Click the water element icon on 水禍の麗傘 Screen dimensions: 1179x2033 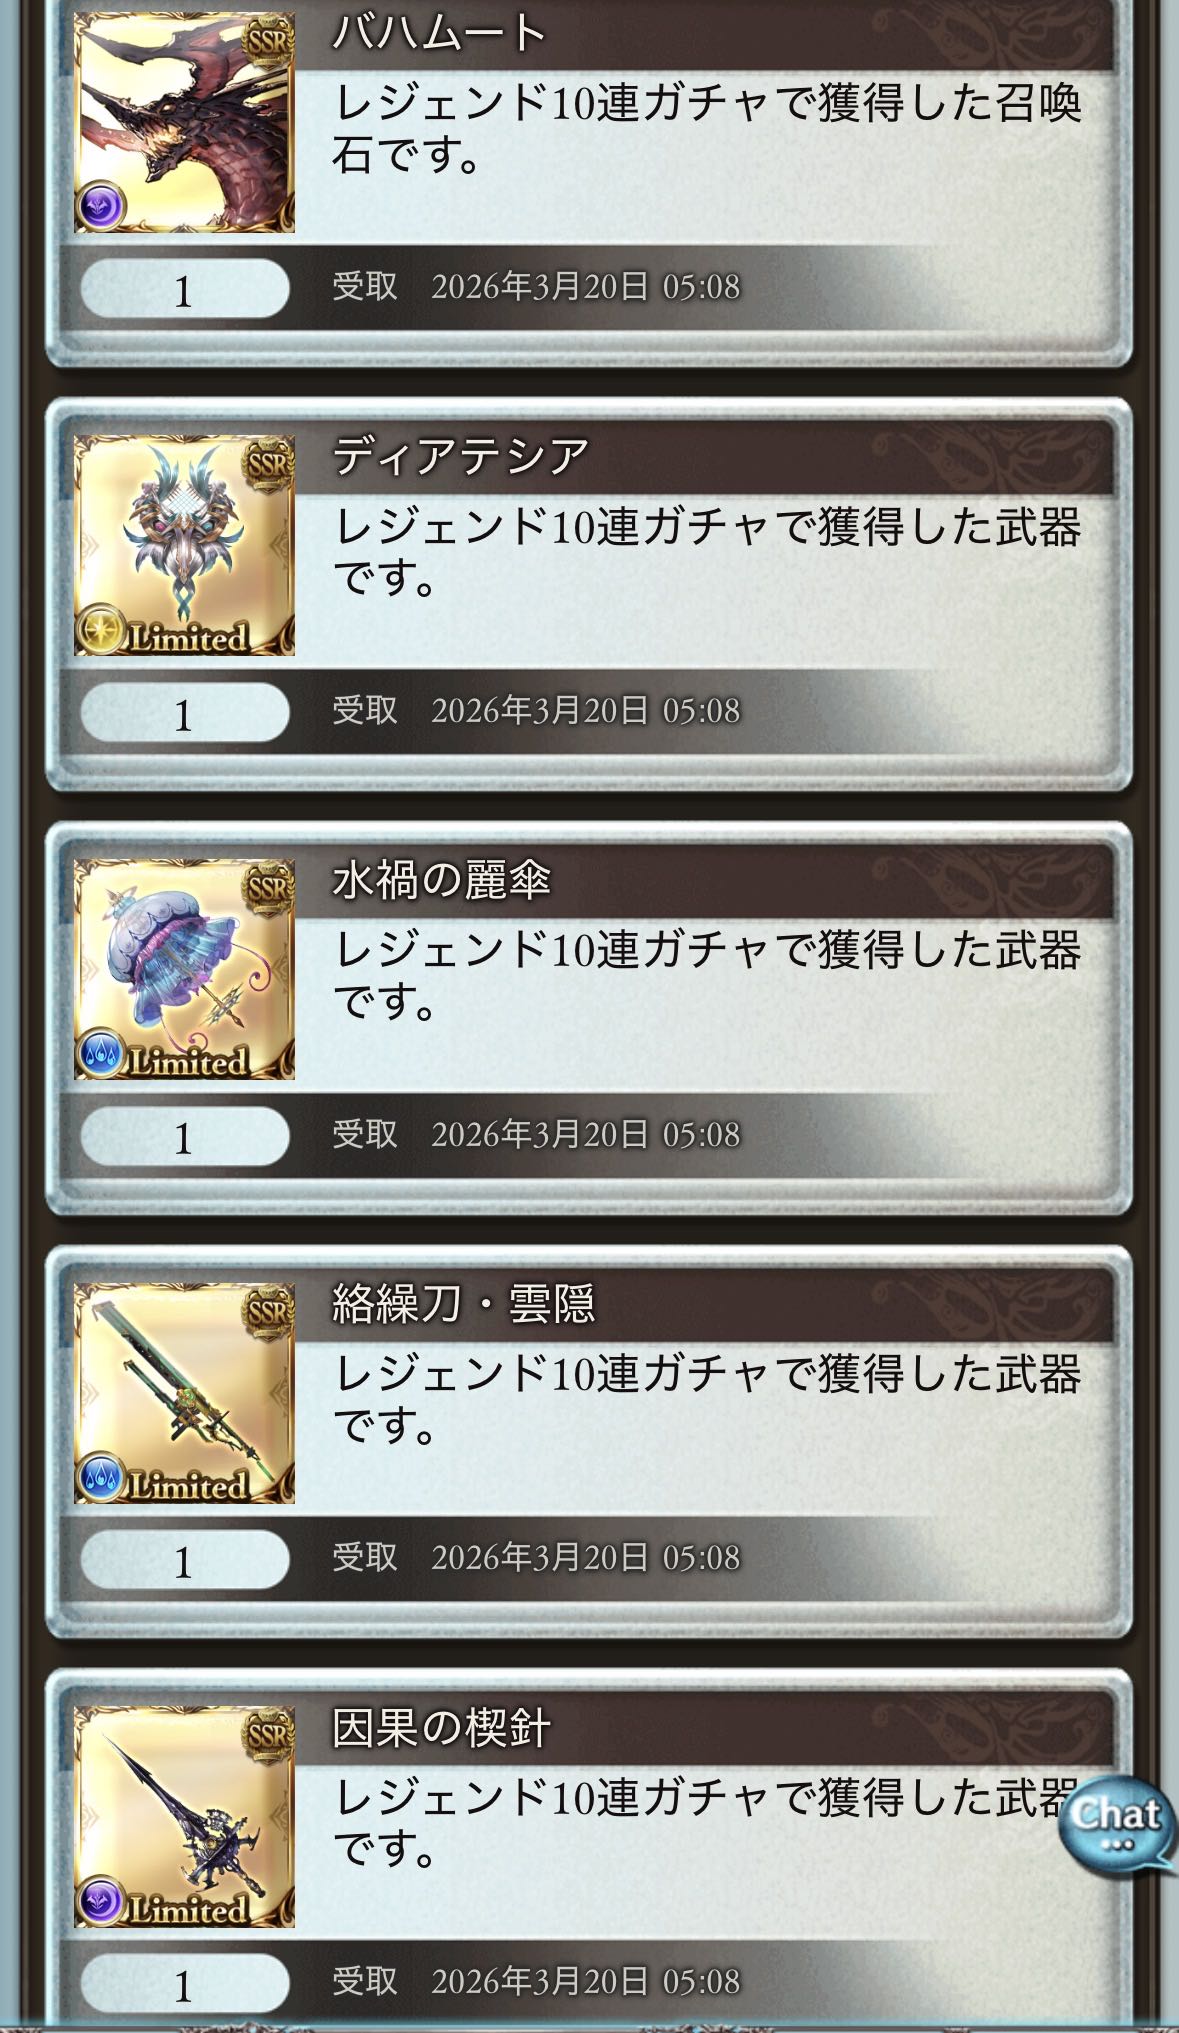[100, 1054]
